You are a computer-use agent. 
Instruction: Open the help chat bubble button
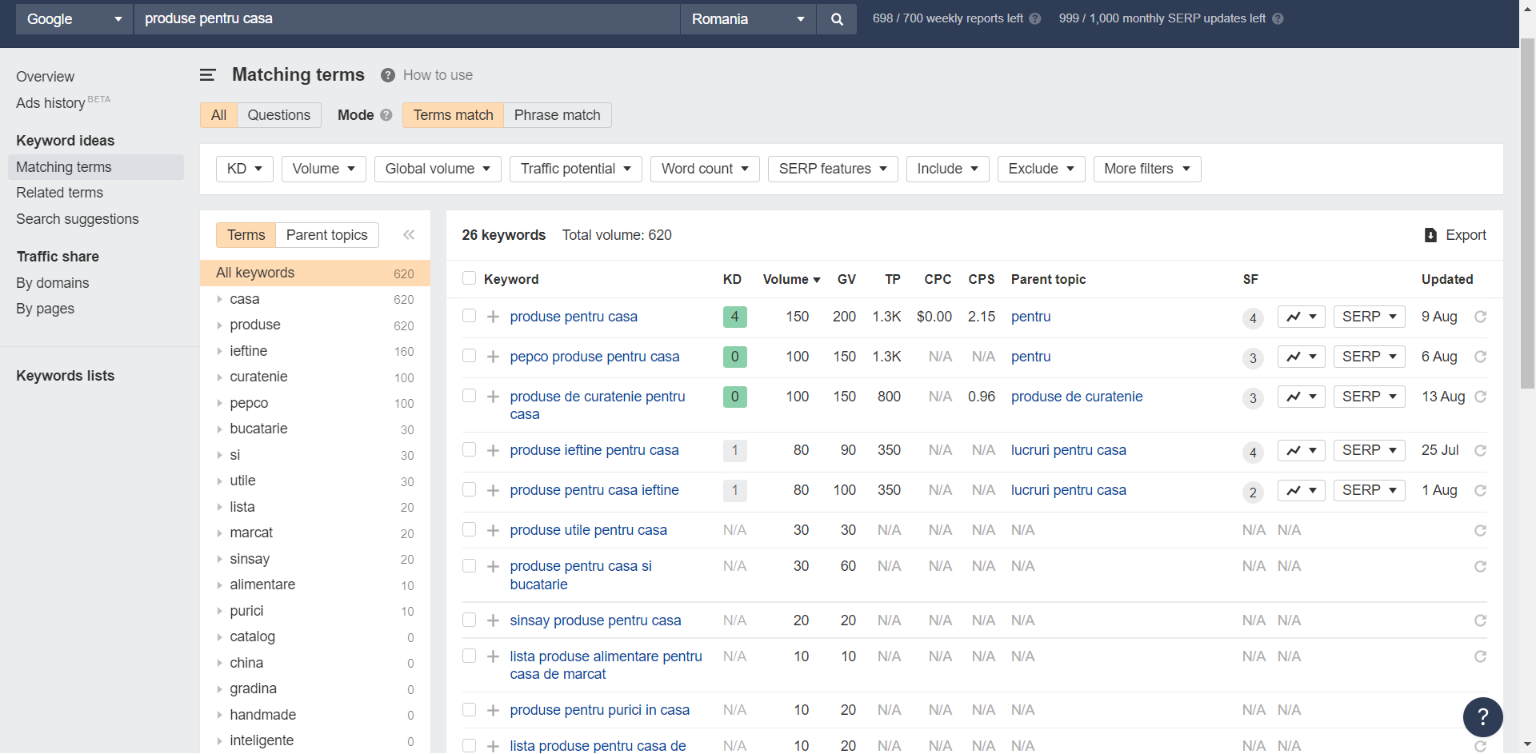click(x=1483, y=716)
